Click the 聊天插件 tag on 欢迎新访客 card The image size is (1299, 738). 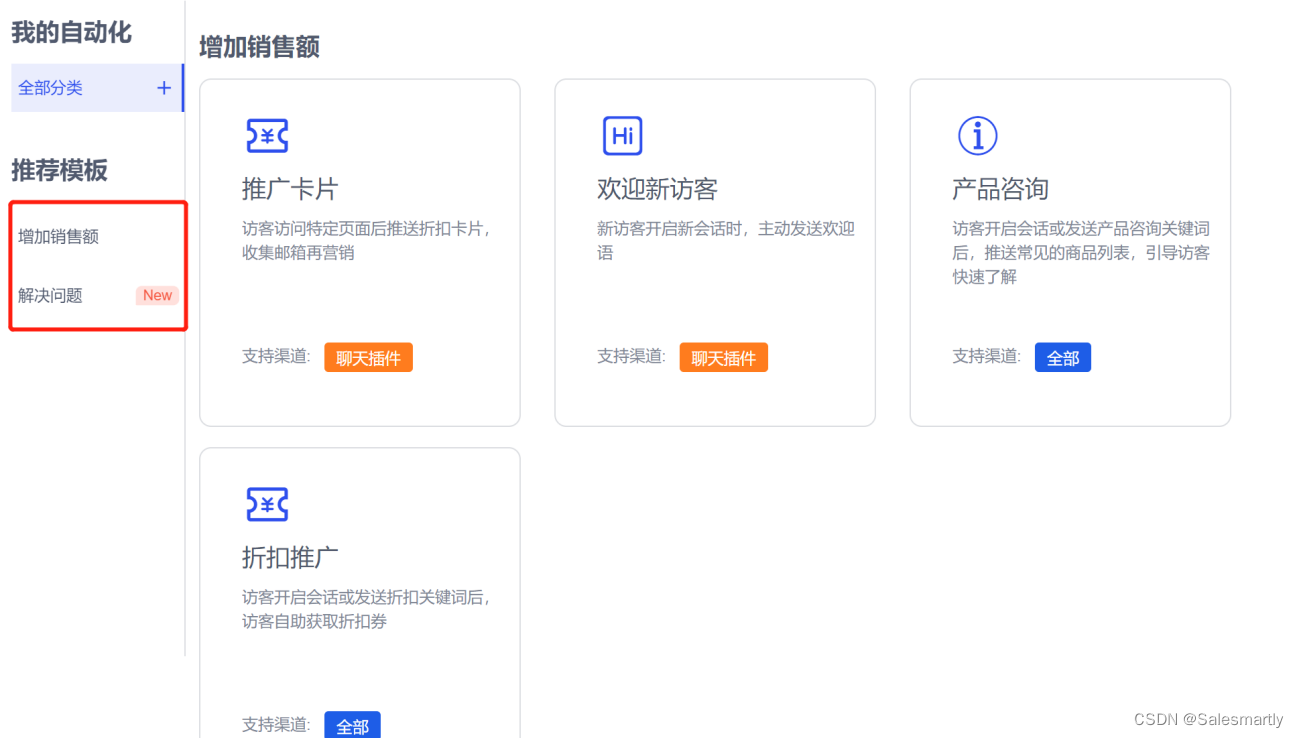723,358
